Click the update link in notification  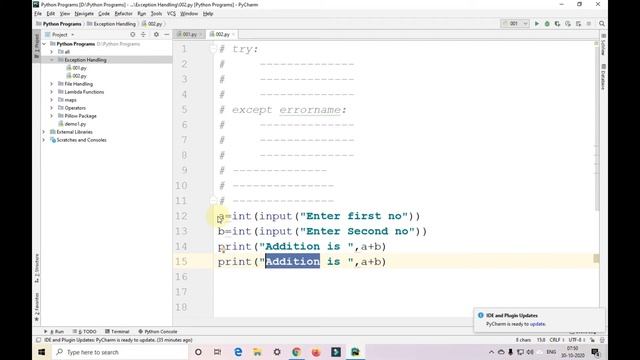tap(538, 324)
